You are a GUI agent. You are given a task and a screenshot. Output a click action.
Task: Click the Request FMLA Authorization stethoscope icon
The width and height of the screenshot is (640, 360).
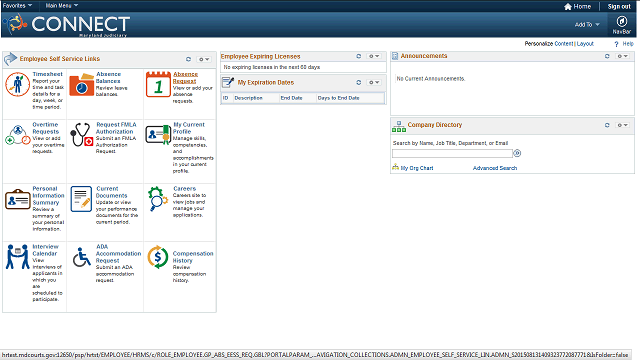[x=82, y=135]
